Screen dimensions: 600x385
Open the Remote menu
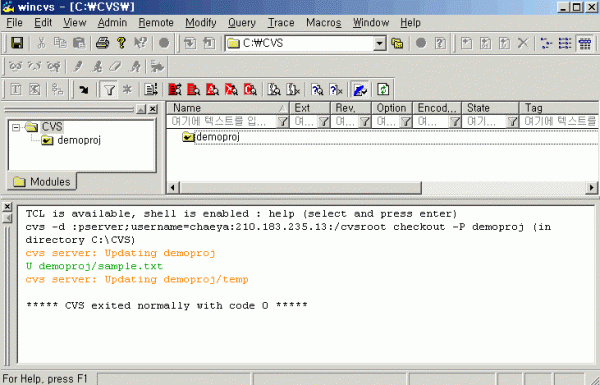[x=156, y=23]
